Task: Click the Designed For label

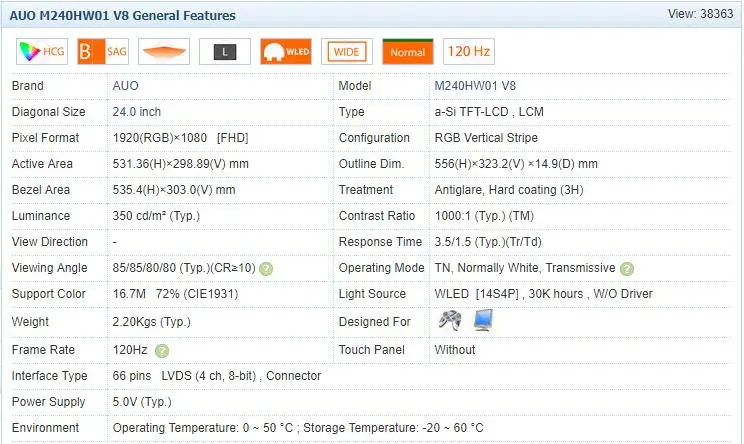Action: pyautogui.click(x=374, y=322)
